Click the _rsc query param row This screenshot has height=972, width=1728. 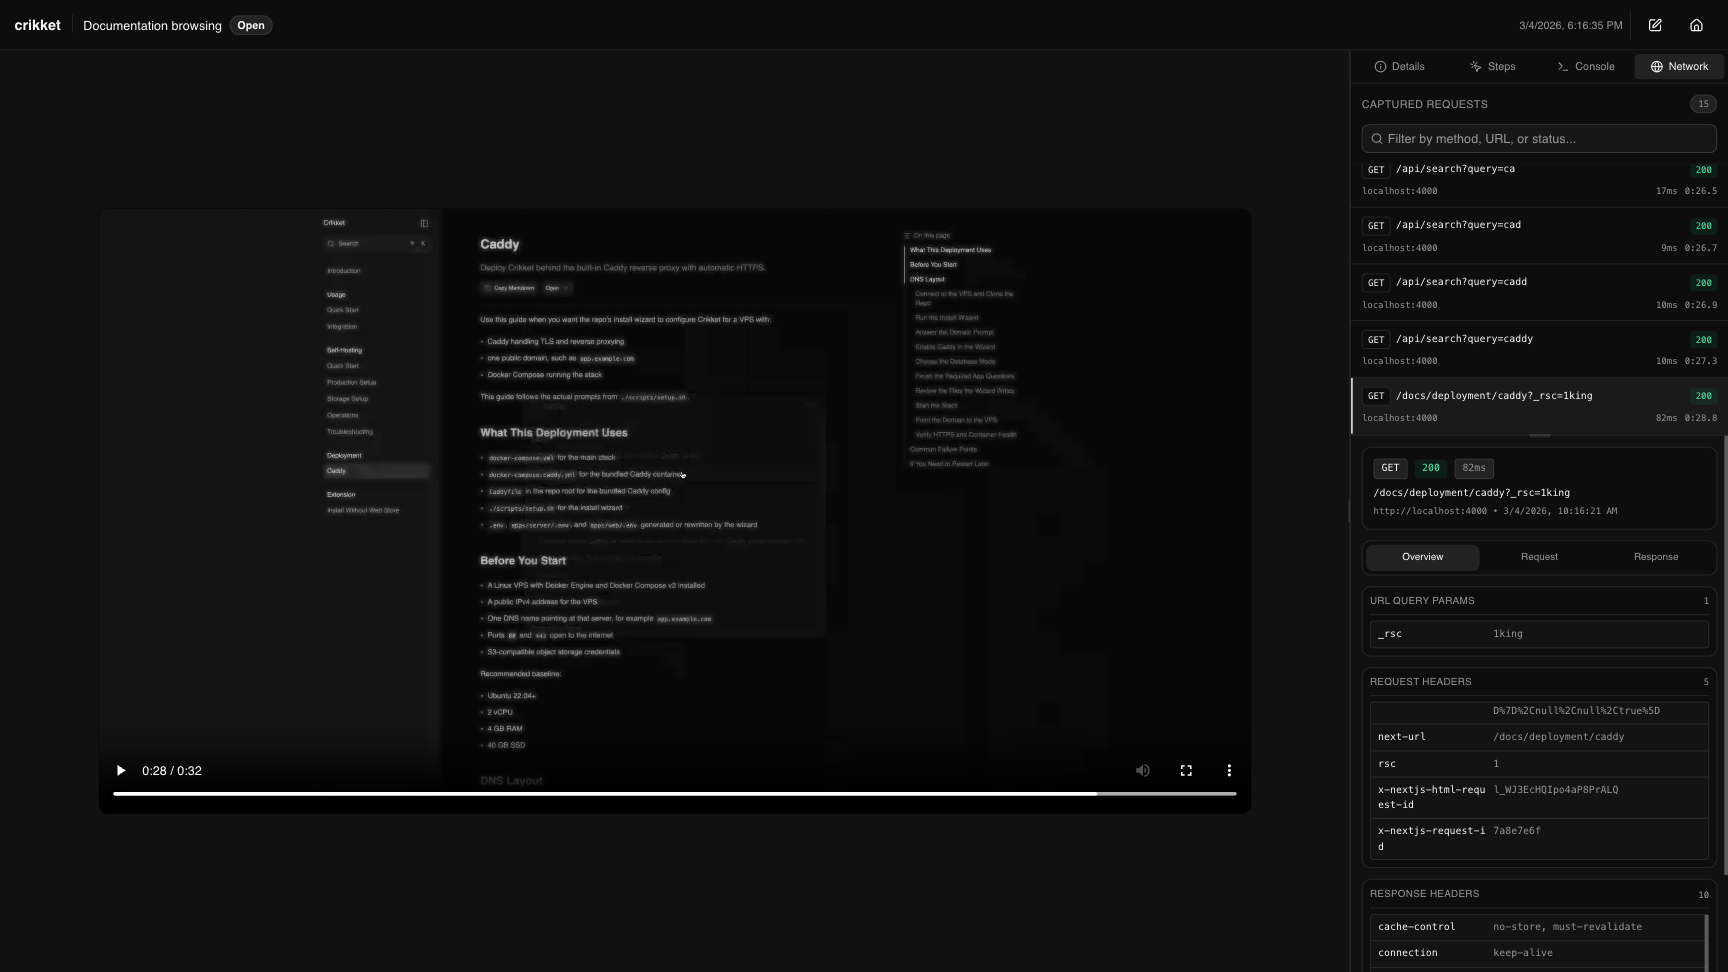[x=1539, y=634]
